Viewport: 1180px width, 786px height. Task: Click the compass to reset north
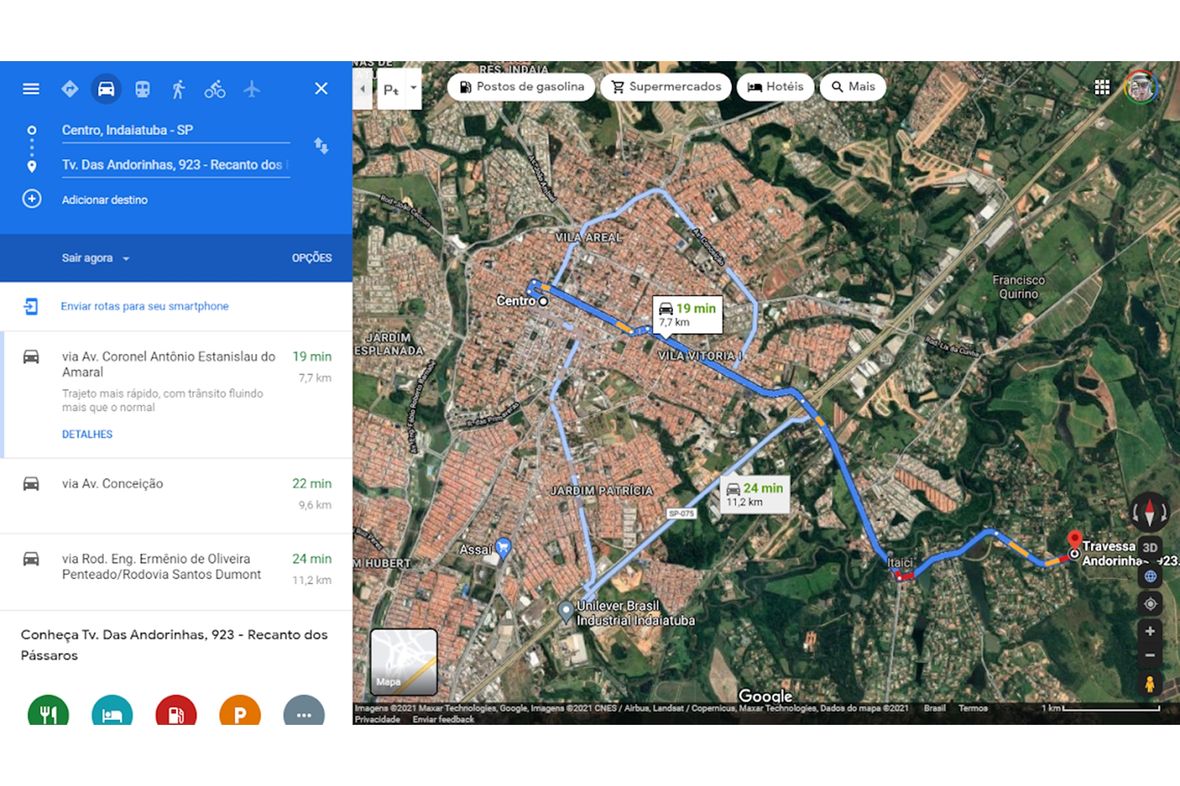(x=1149, y=513)
